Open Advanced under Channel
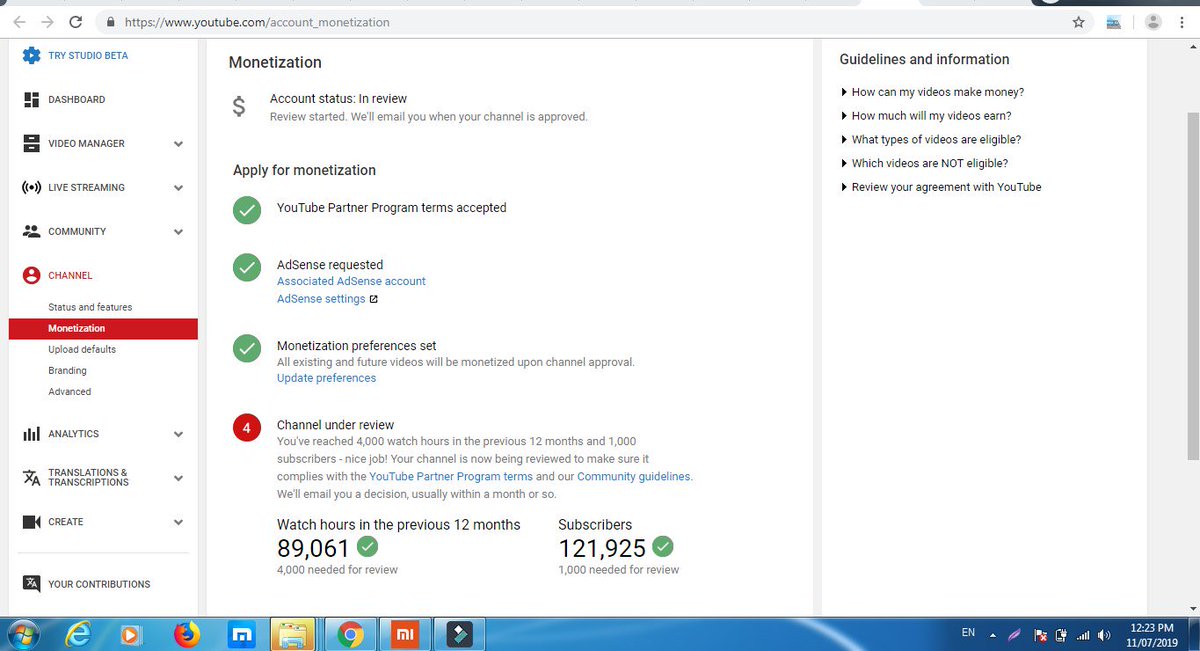The width and height of the screenshot is (1200, 651). 70,392
